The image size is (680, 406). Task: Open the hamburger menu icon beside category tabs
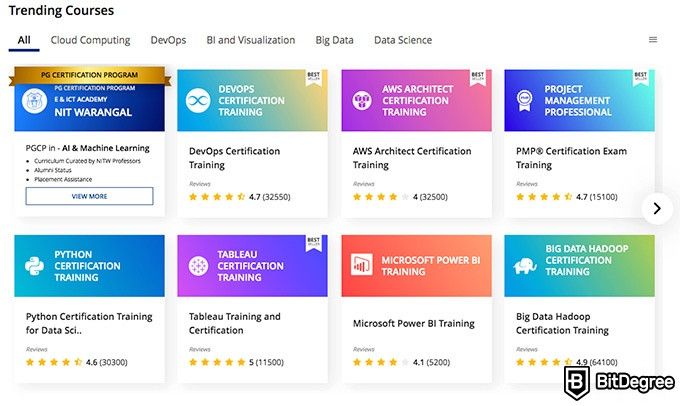[653, 39]
